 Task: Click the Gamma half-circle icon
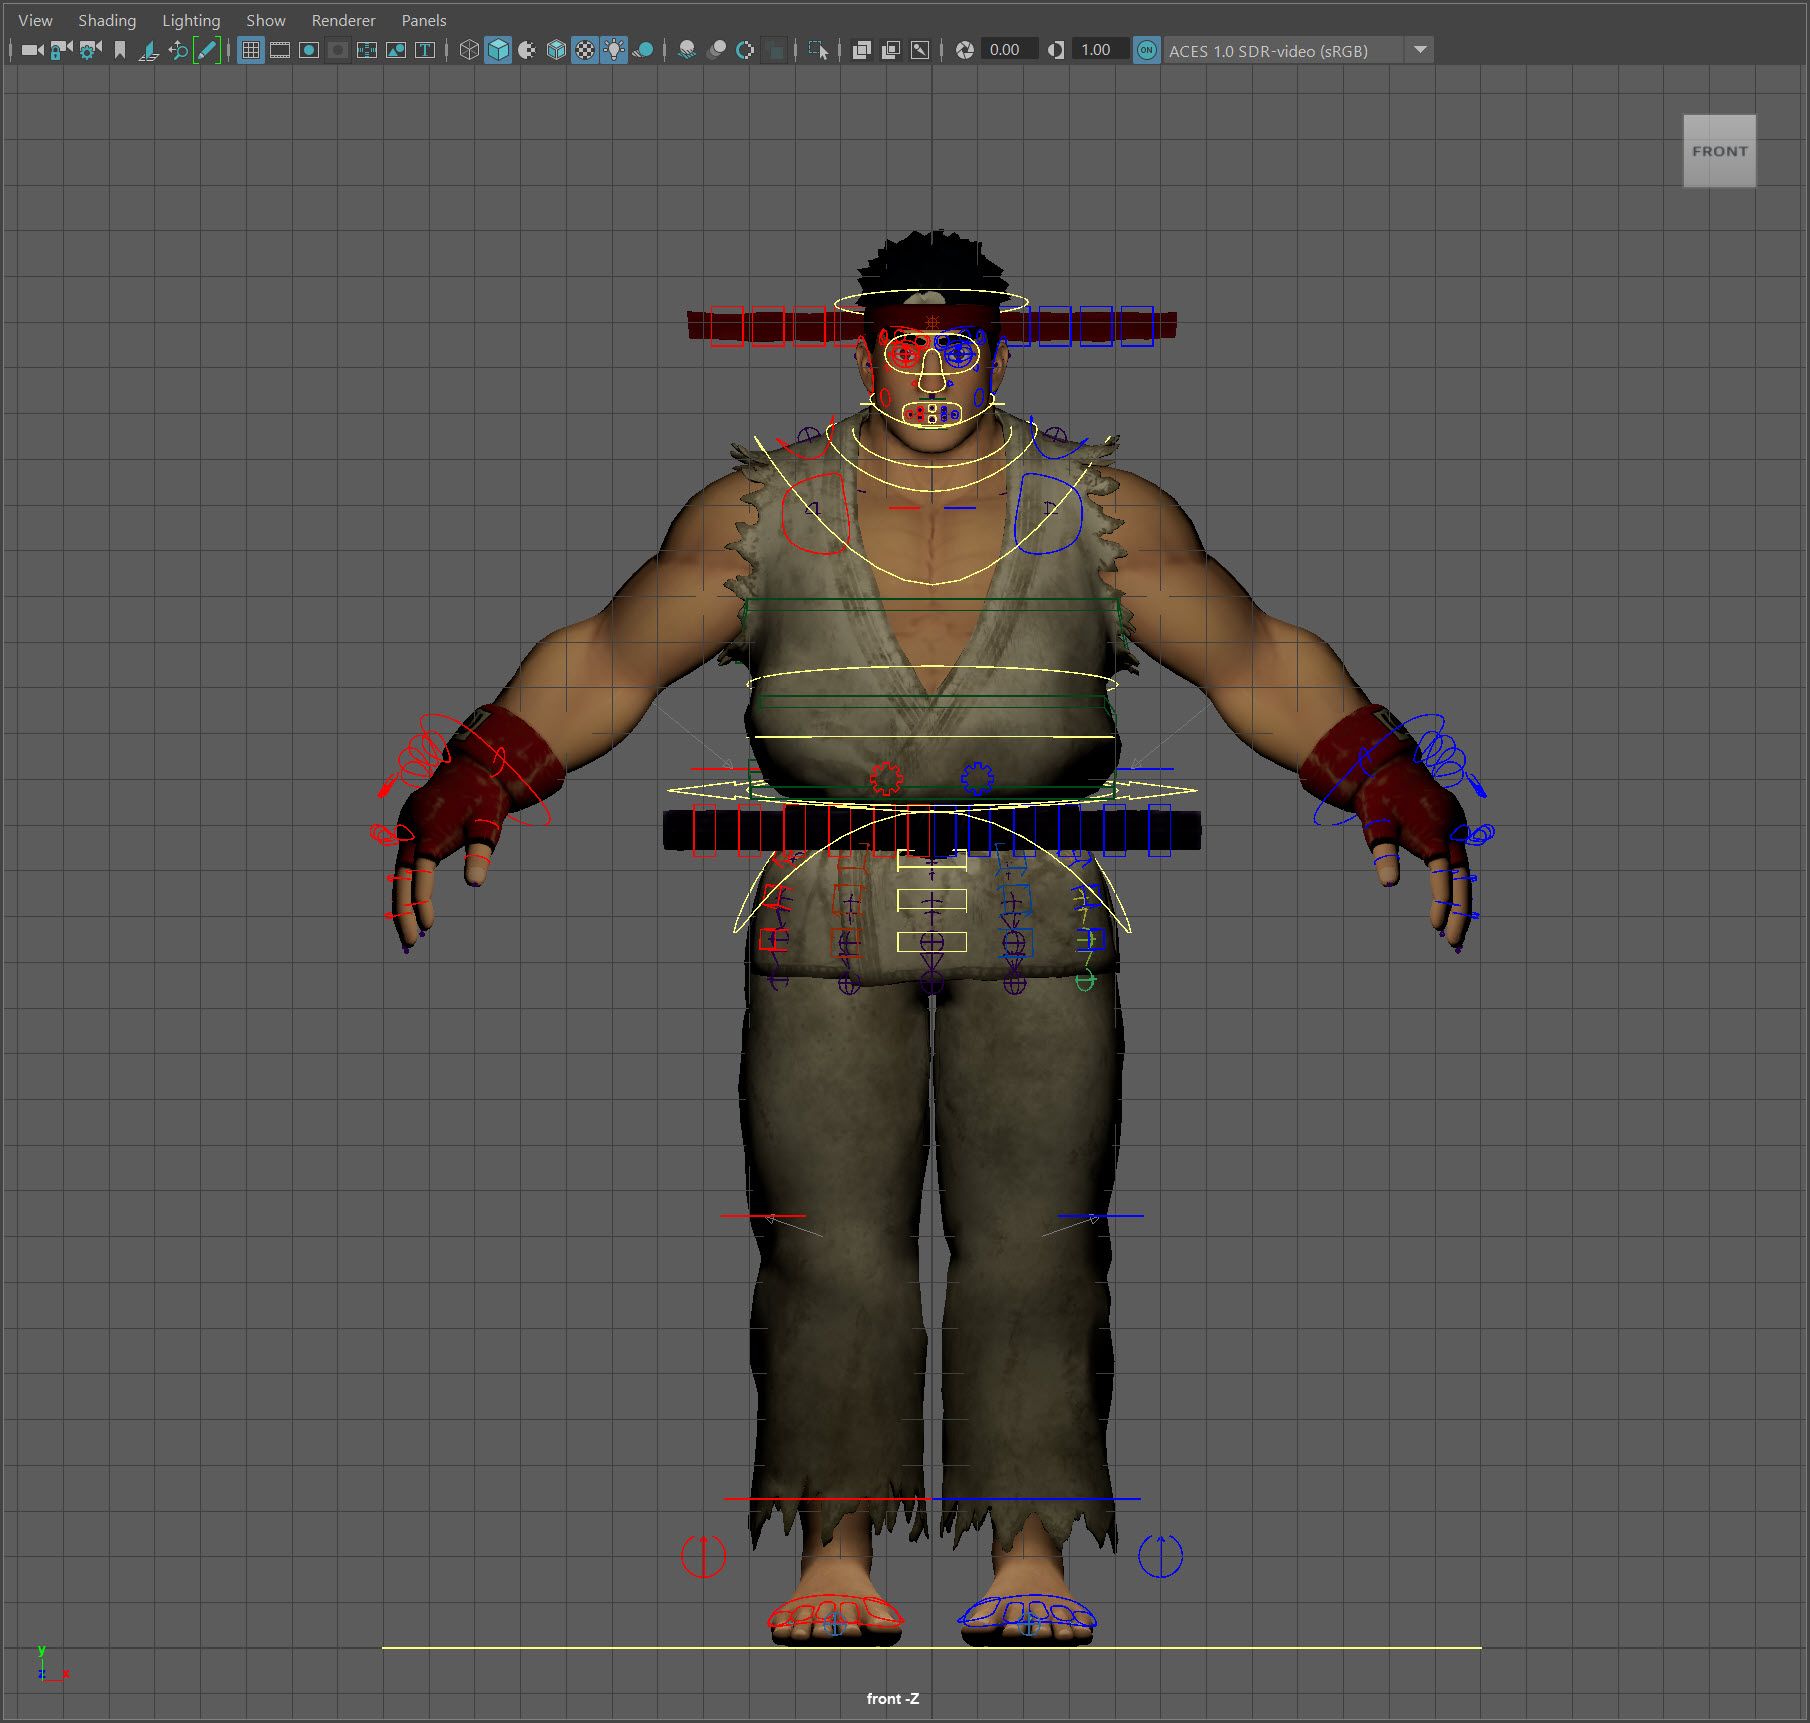[1056, 50]
